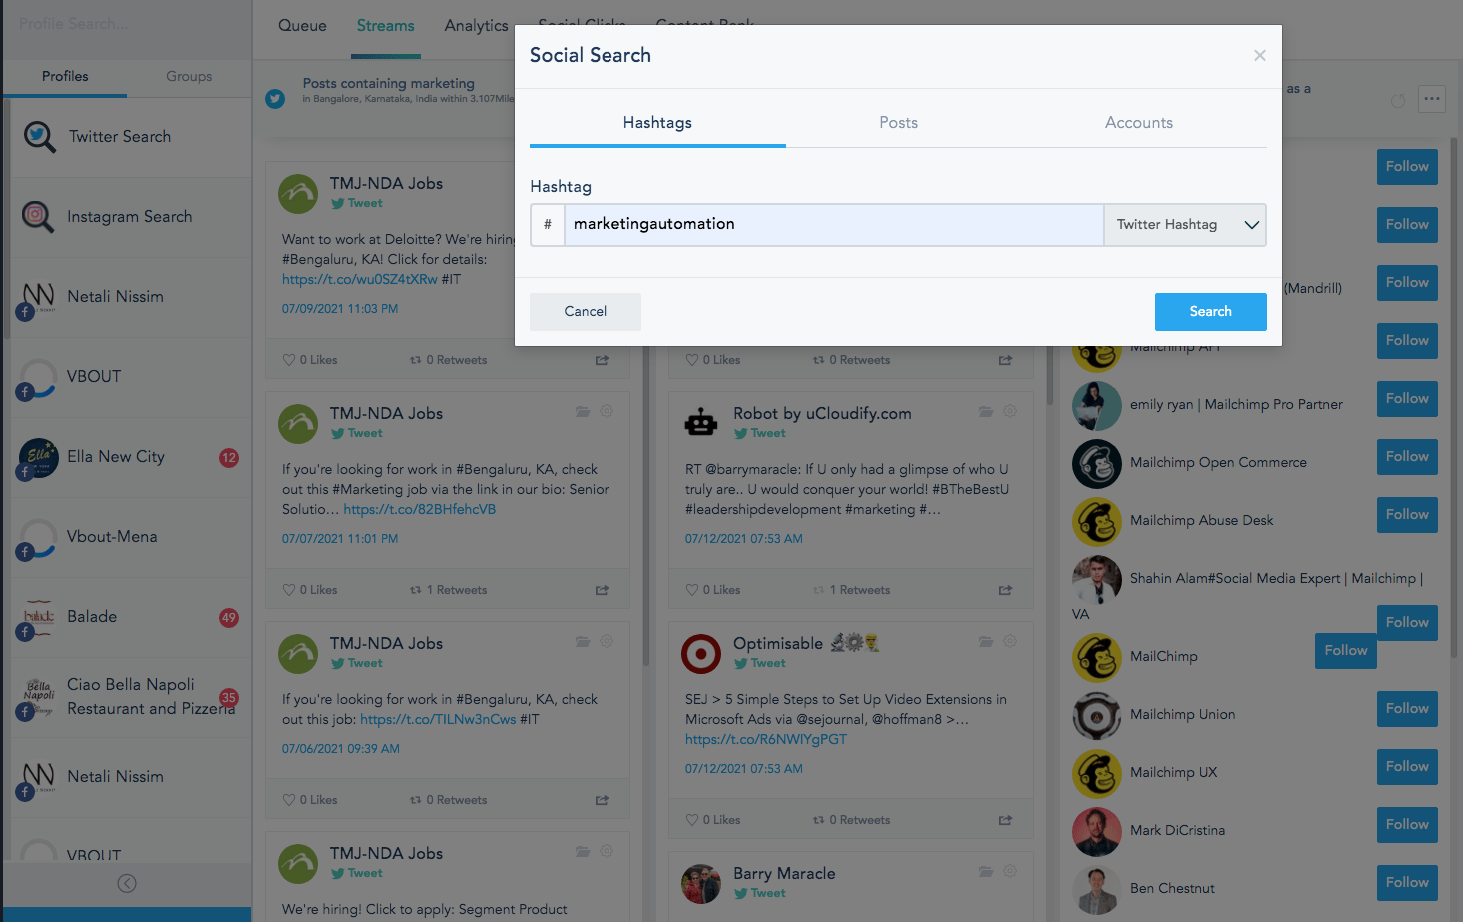Open gear icon on Senior Solutio tweet
1463x922 pixels.
[x=606, y=411]
